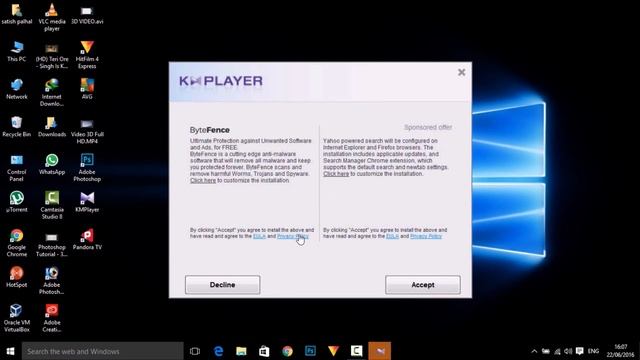The width and height of the screenshot is (640, 360).
Task: Open File Explorer from the taskbar
Action: [241, 351]
